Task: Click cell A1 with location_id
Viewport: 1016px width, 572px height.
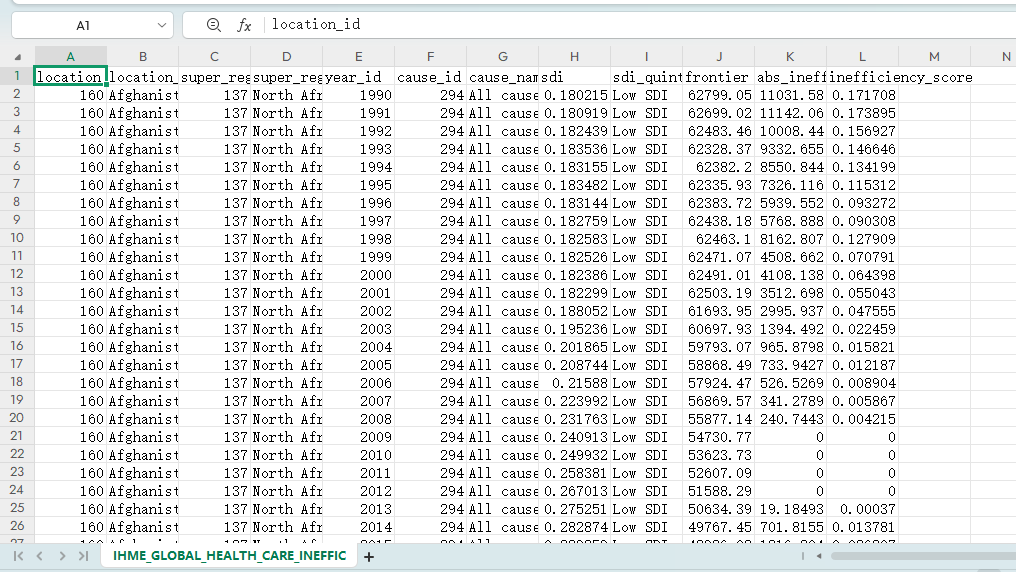Action: coord(71,76)
